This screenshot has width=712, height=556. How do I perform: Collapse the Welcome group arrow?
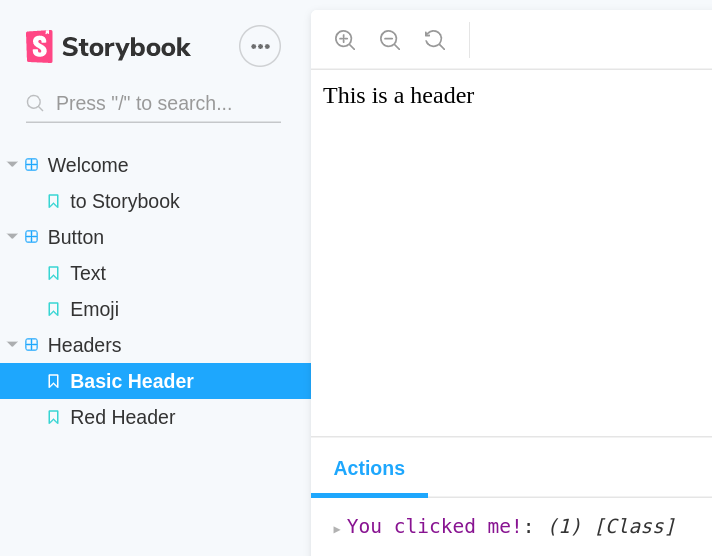pos(12,164)
